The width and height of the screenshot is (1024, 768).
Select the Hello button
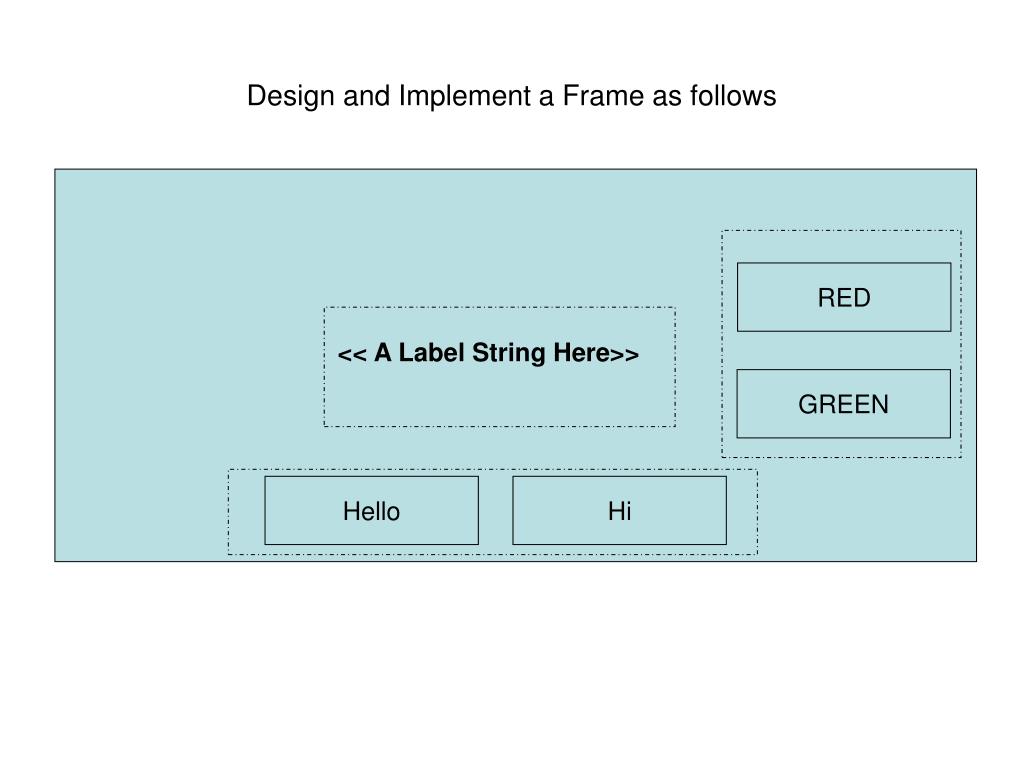tap(372, 511)
